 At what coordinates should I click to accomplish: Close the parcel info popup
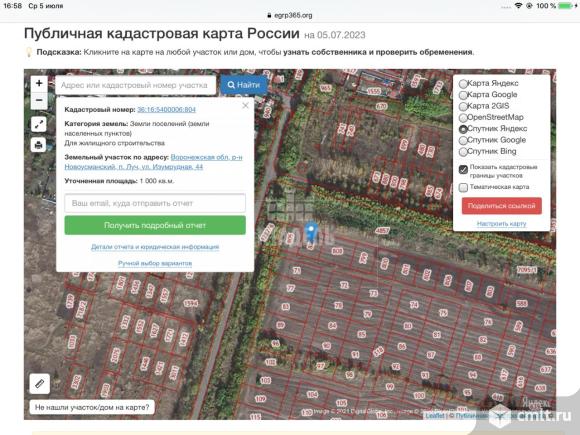pyautogui.click(x=245, y=106)
